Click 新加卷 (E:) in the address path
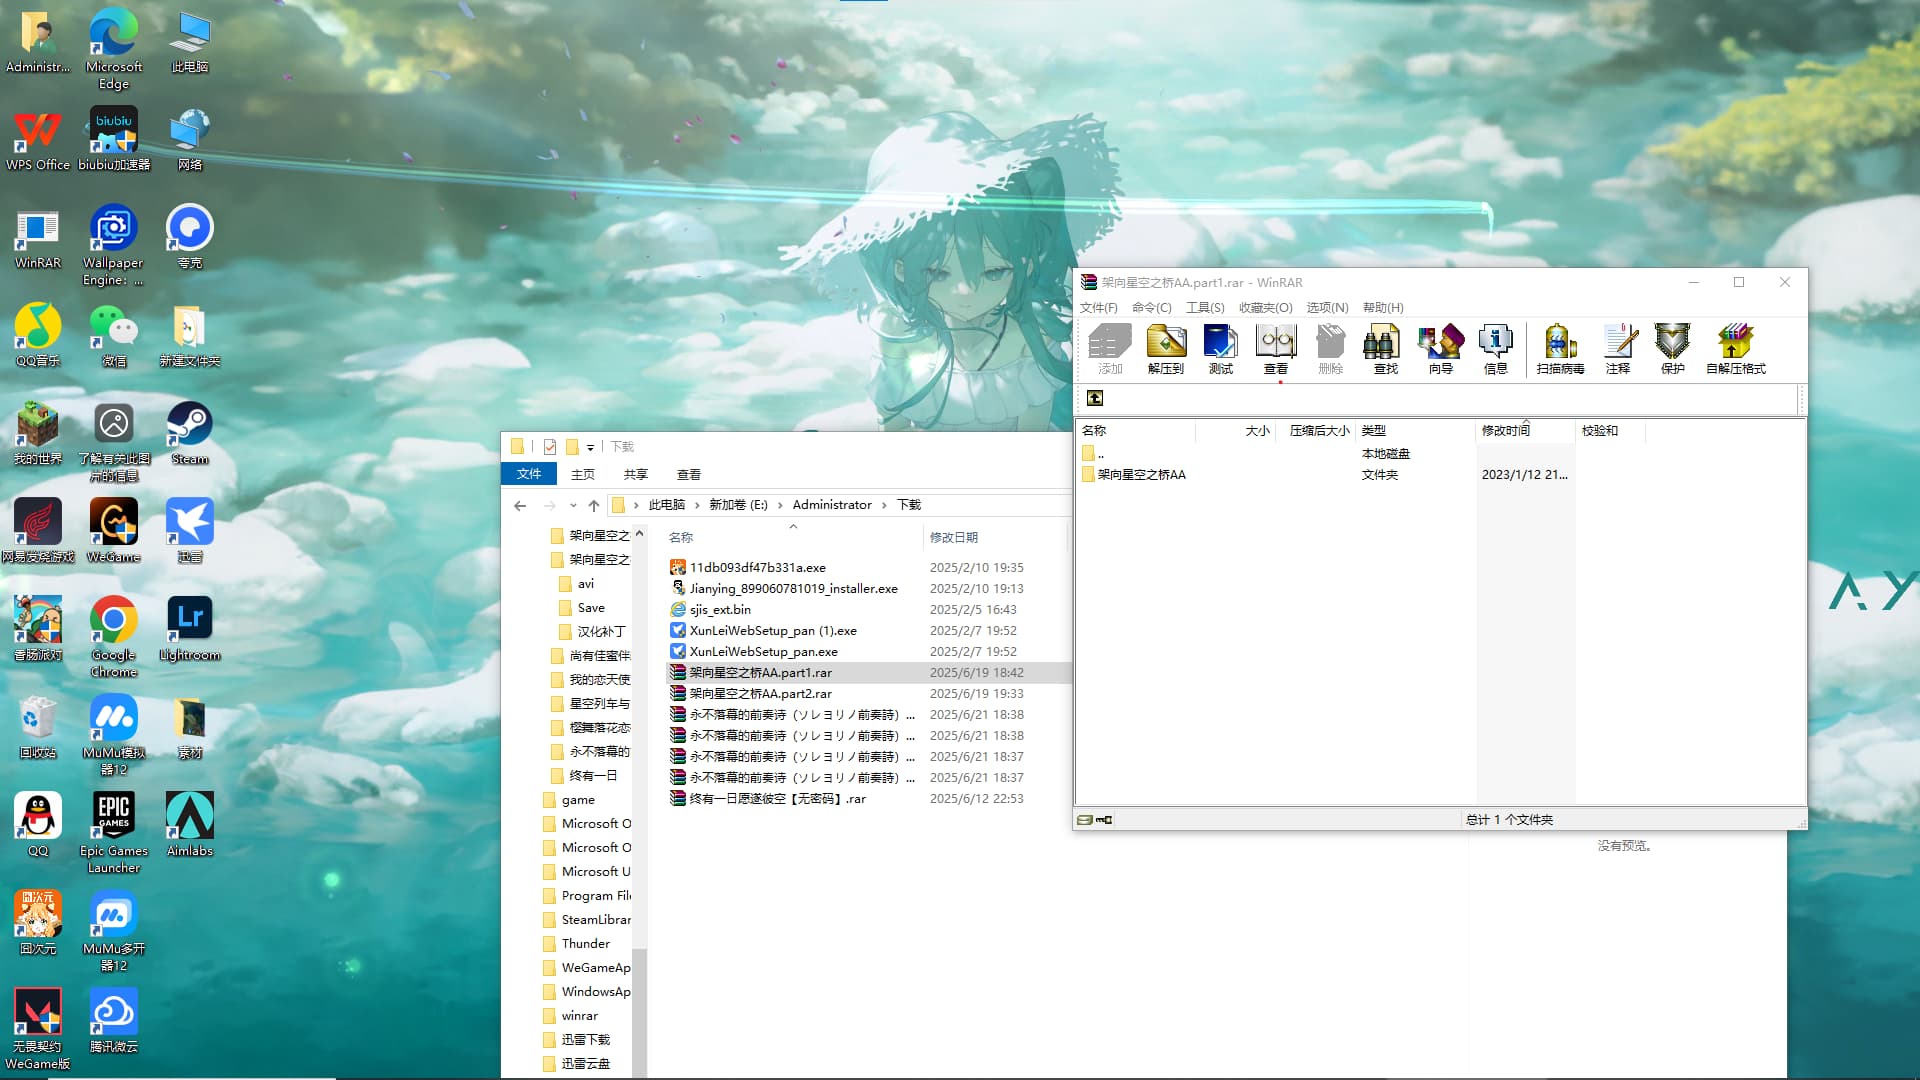This screenshot has height=1080, width=1920. click(738, 505)
